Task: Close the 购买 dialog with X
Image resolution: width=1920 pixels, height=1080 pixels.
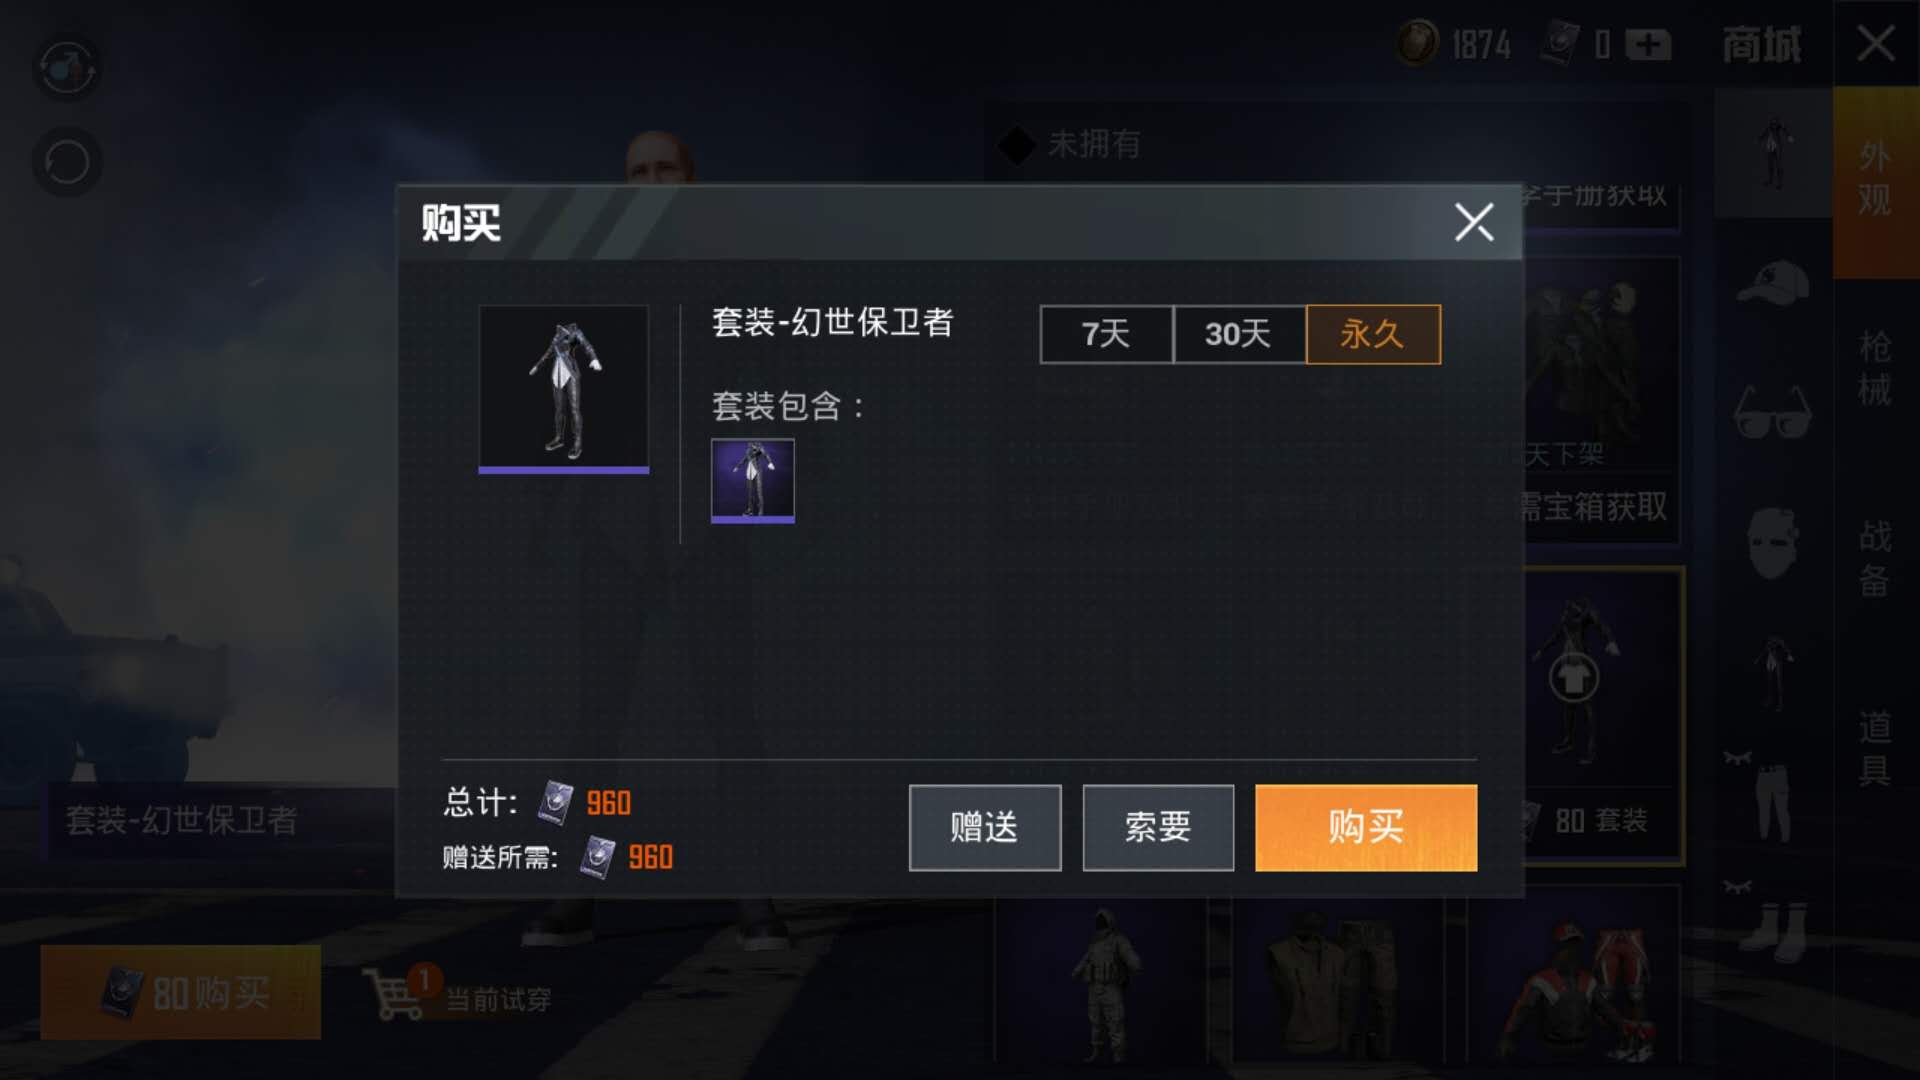Action: [1474, 222]
